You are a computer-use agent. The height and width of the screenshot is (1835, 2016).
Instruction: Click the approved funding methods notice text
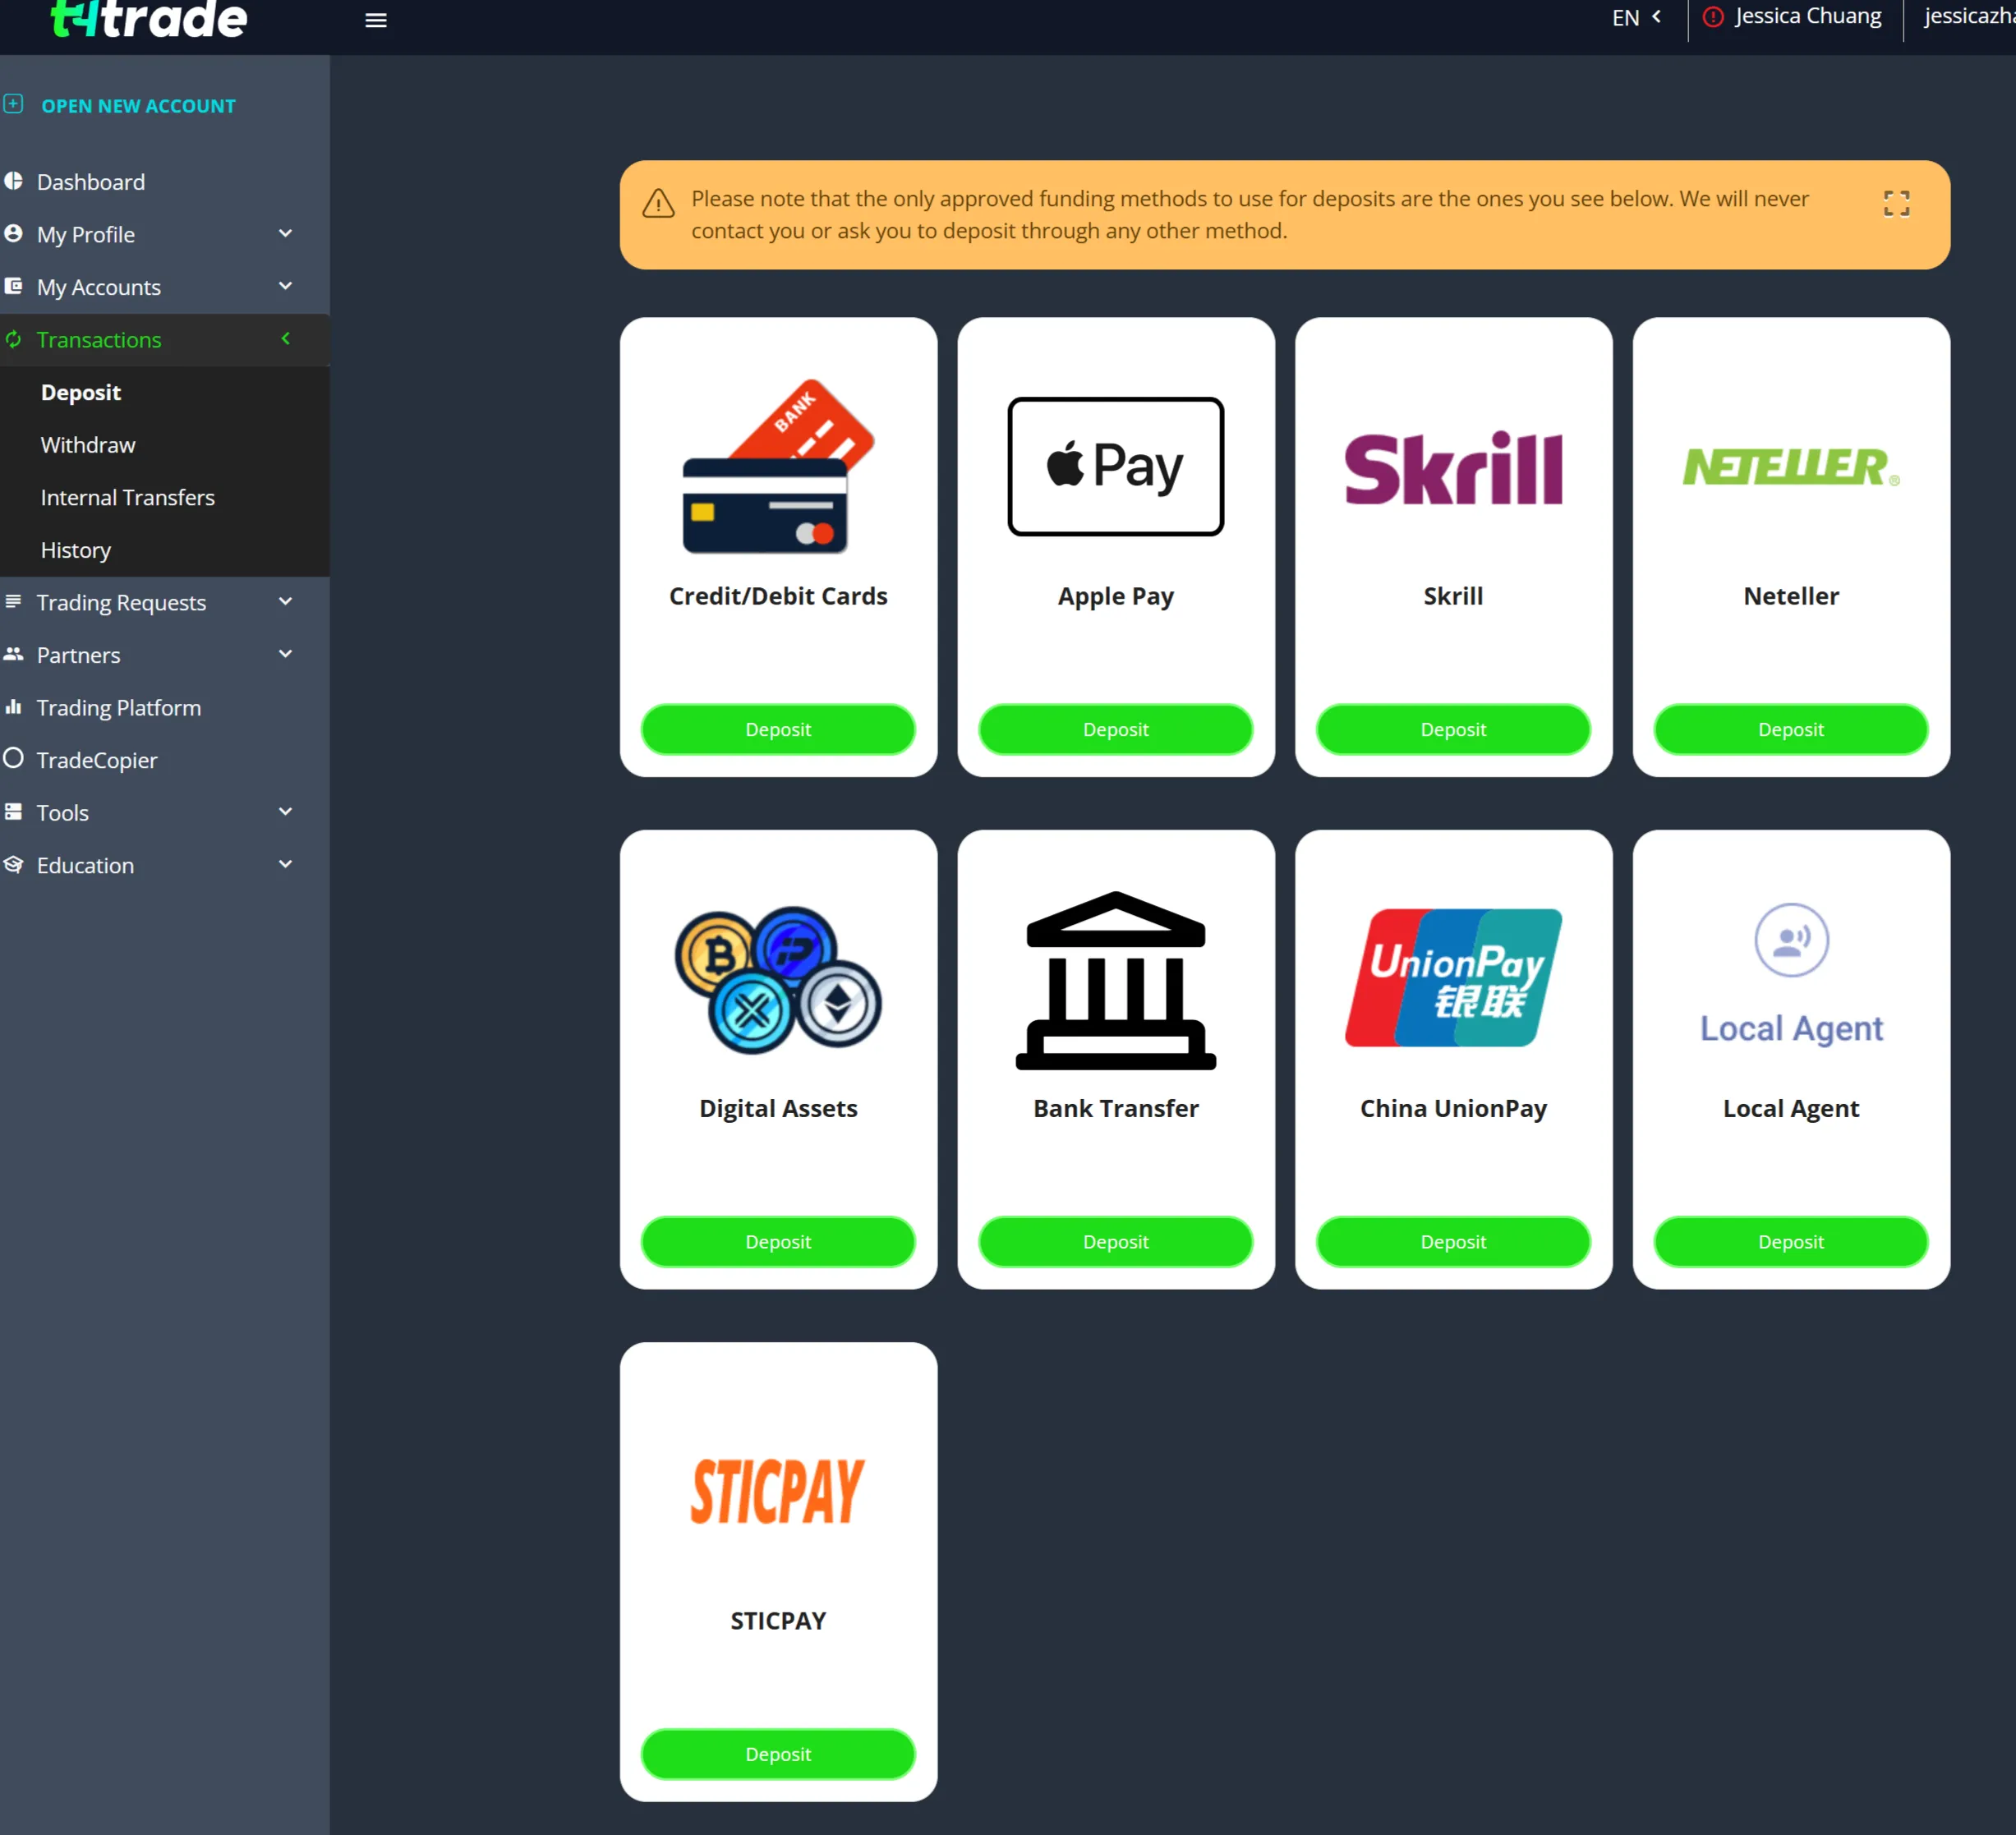1250,215
